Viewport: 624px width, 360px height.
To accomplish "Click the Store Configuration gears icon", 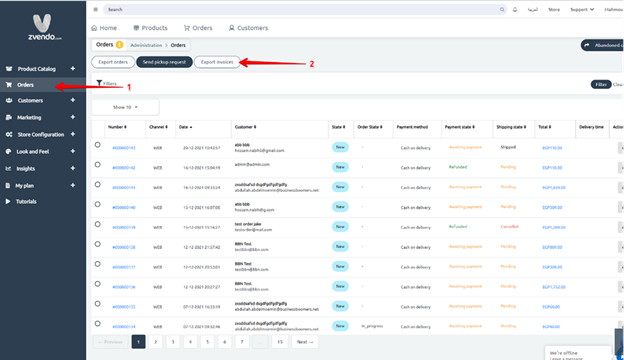I will click(x=9, y=134).
